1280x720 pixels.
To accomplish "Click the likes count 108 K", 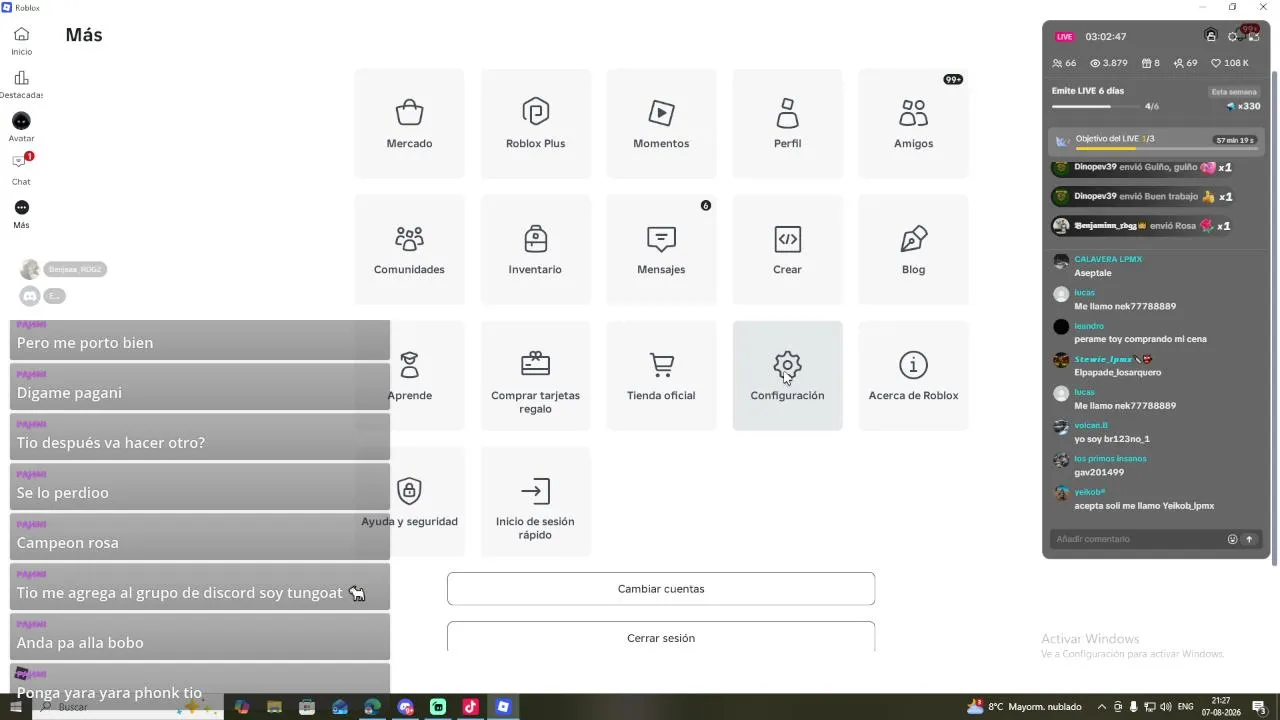I will (1230, 63).
